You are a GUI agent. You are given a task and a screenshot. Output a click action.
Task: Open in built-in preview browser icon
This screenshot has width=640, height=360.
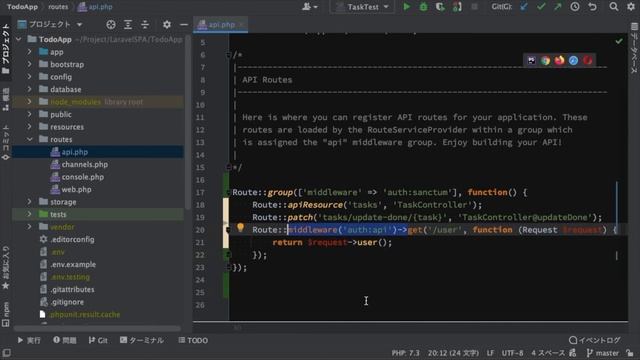click(531, 60)
